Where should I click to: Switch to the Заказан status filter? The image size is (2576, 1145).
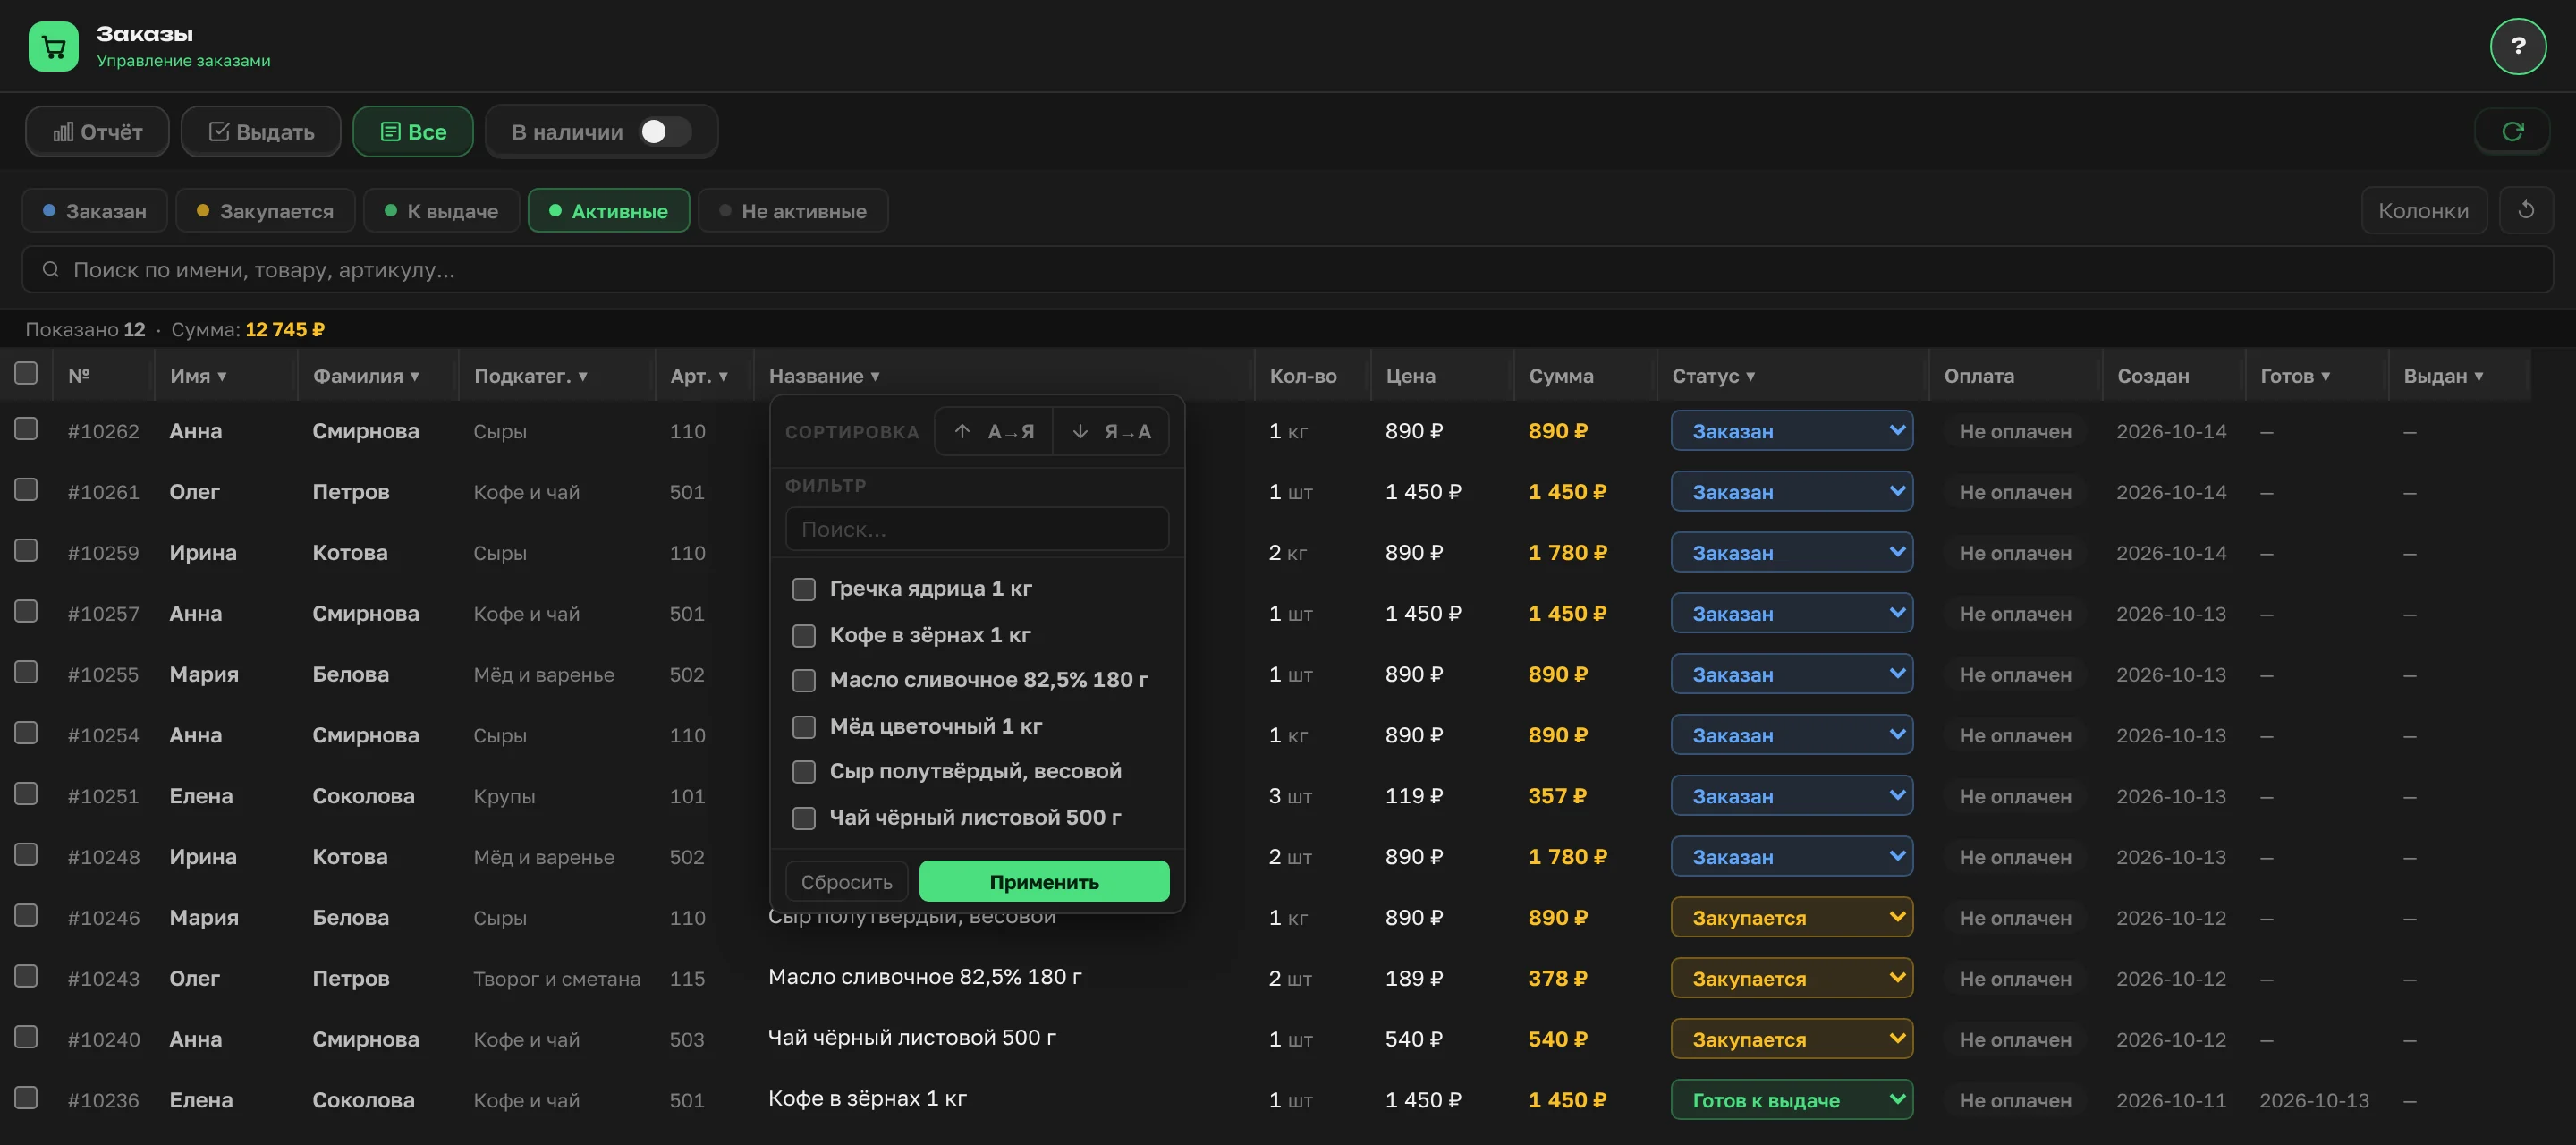94,211
